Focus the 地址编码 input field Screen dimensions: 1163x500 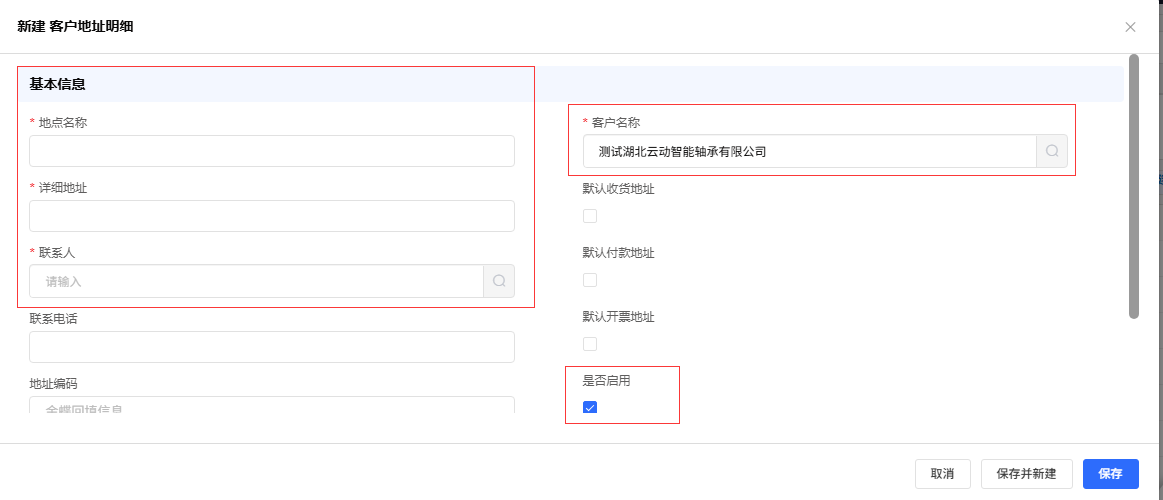271,405
